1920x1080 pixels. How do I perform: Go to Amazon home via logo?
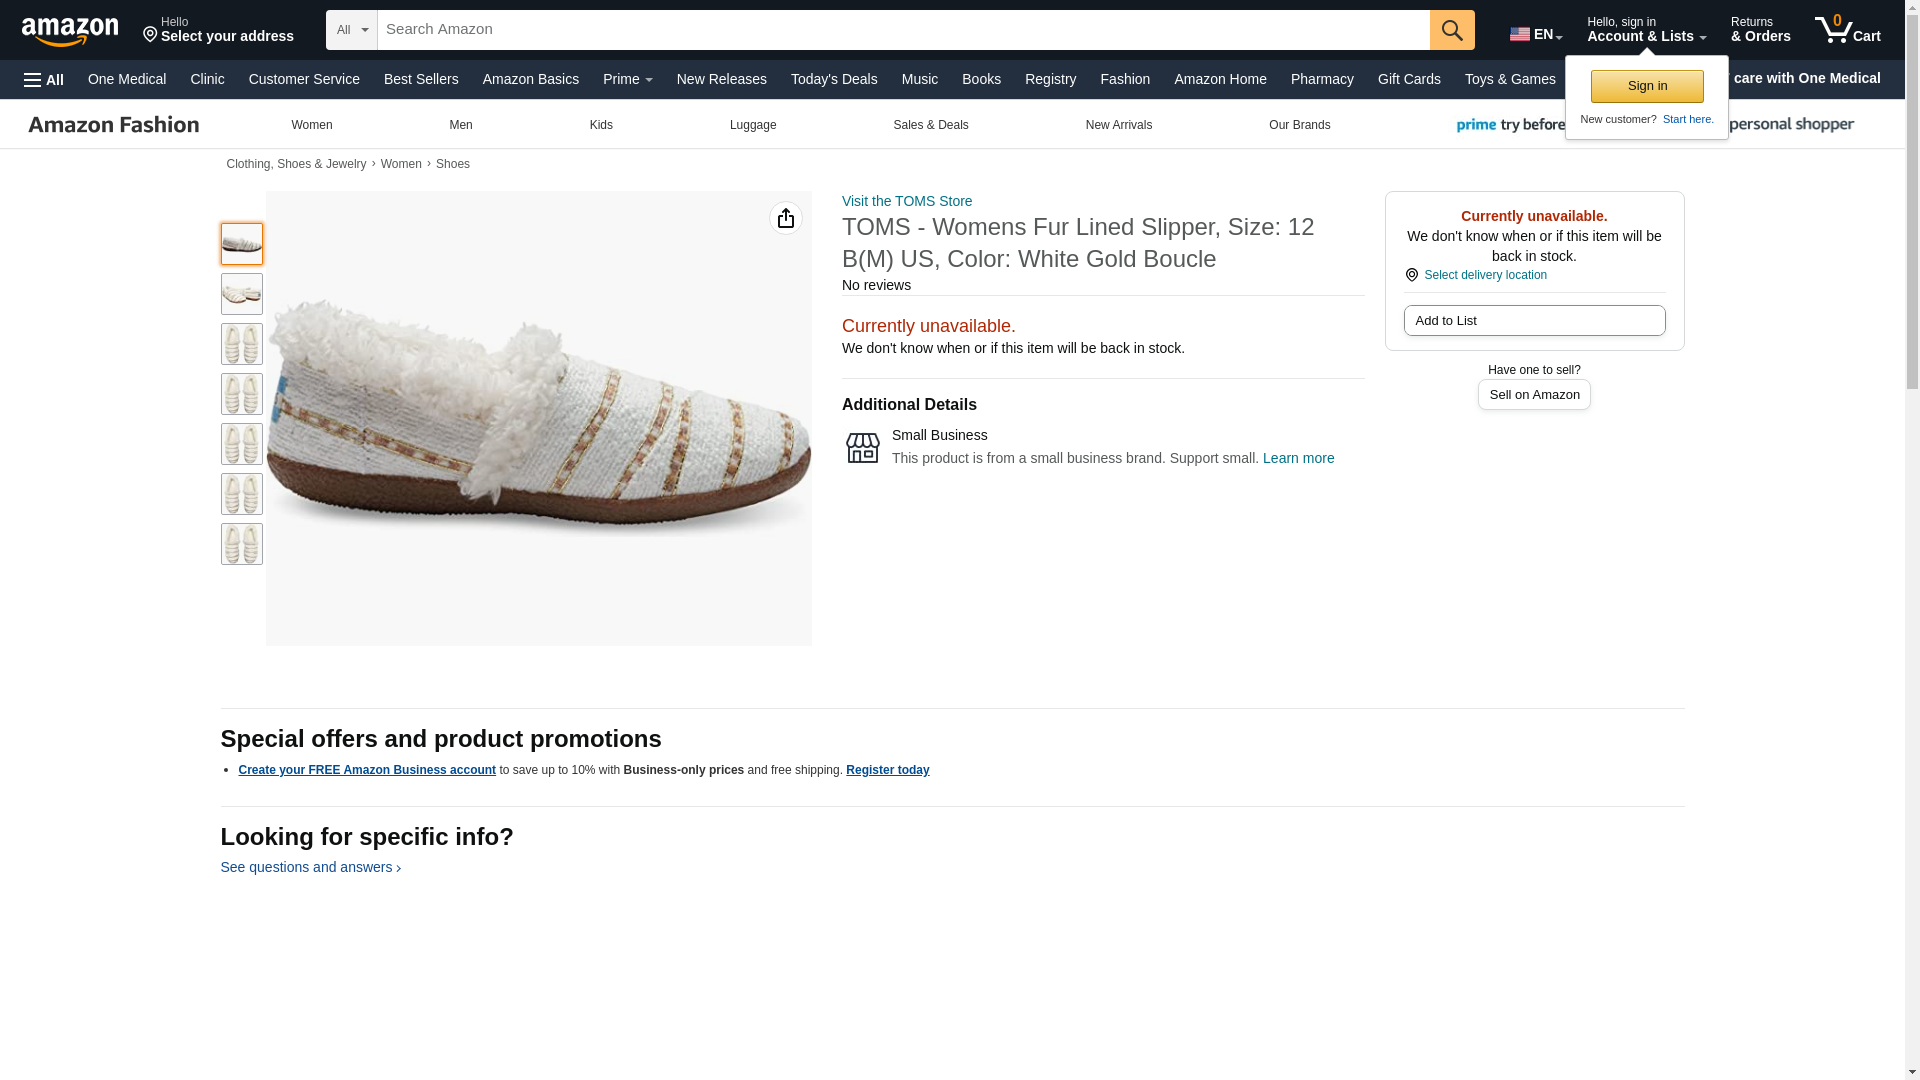tap(70, 31)
